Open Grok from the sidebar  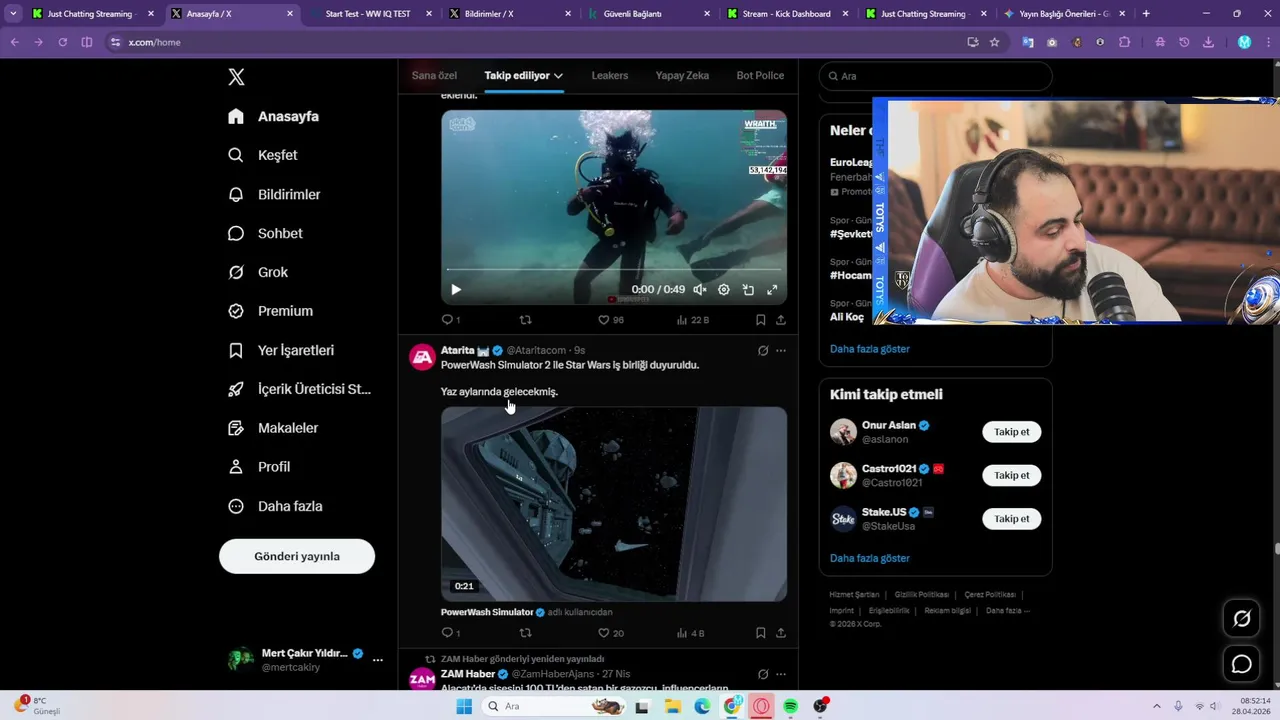(x=258, y=272)
